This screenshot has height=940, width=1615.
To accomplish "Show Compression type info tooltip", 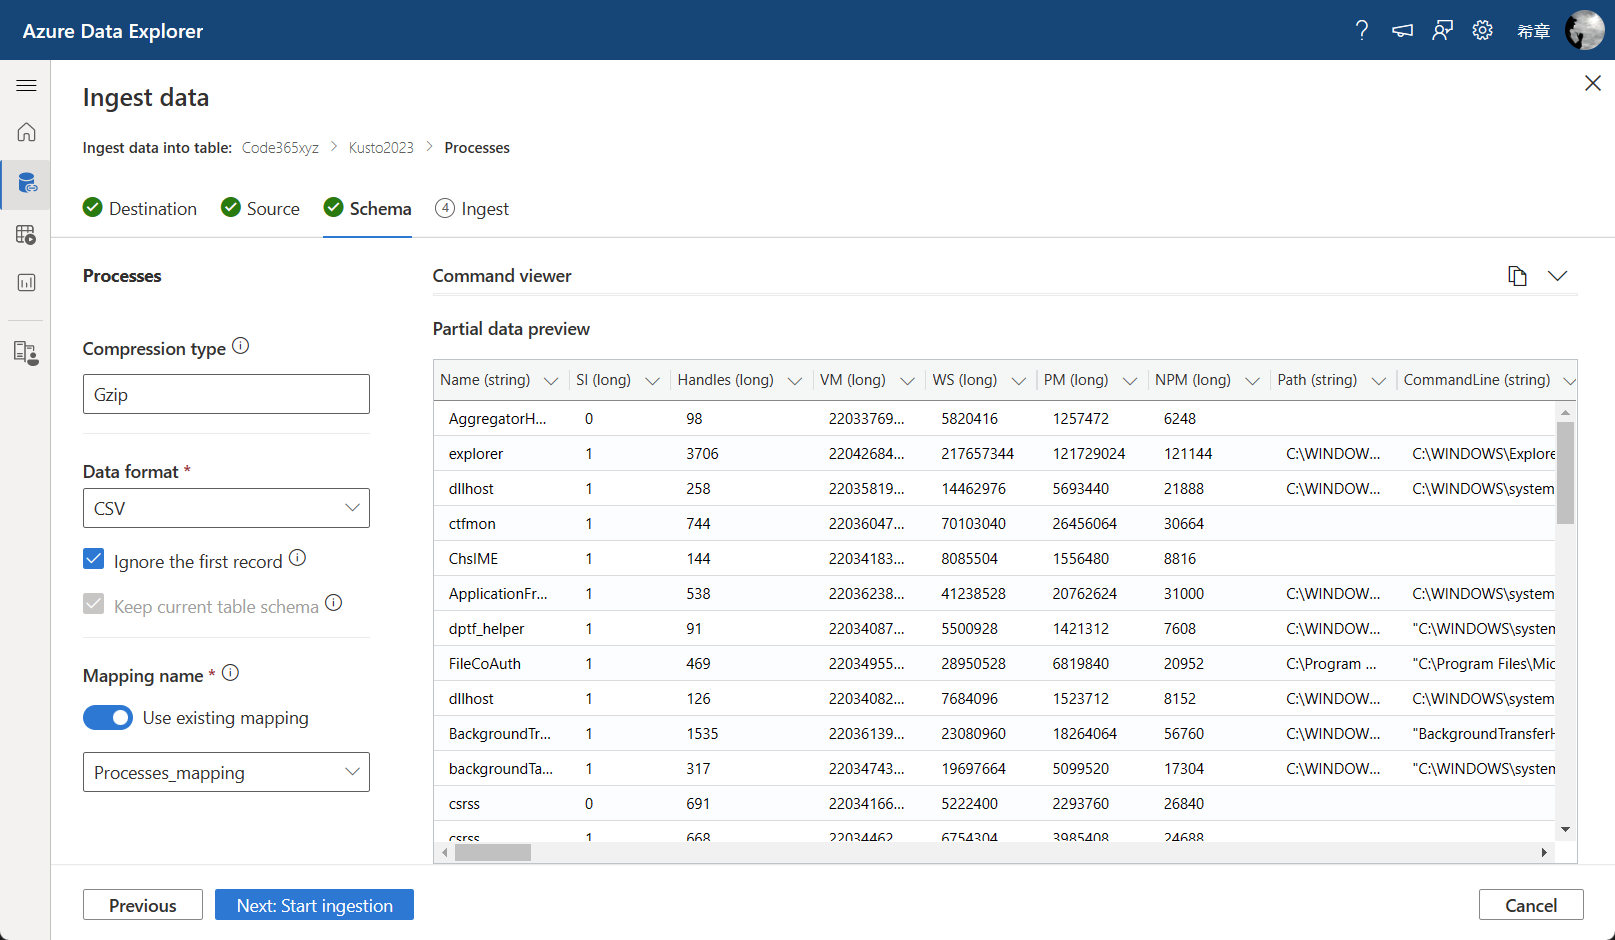I will point(240,346).
